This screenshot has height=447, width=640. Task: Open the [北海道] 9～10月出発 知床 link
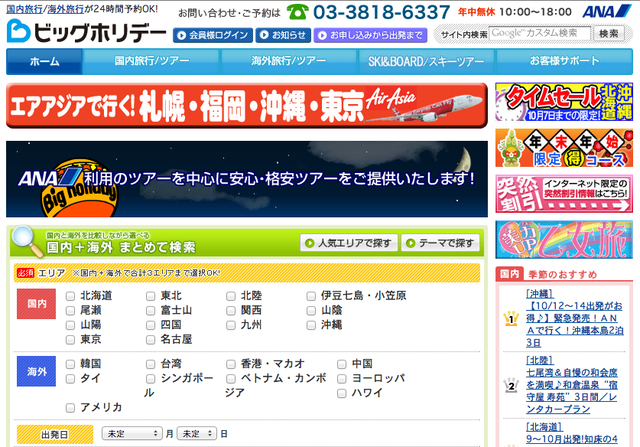(x=571, y=434)
